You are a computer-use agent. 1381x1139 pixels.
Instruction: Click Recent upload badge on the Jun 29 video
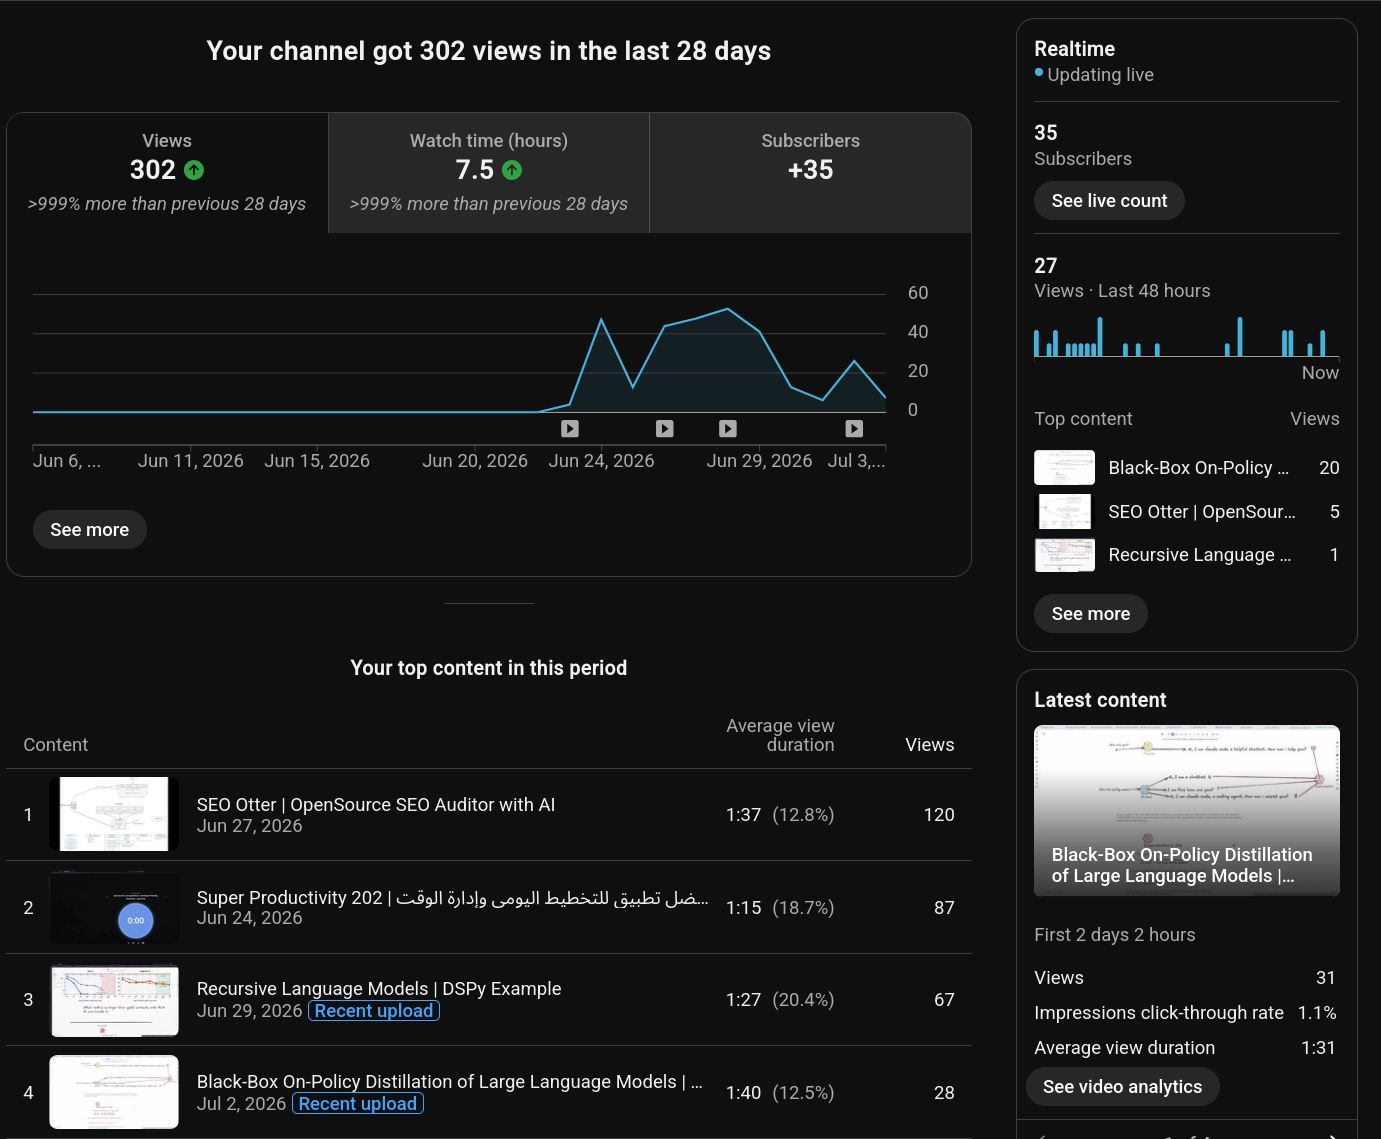click(374, 1011)
